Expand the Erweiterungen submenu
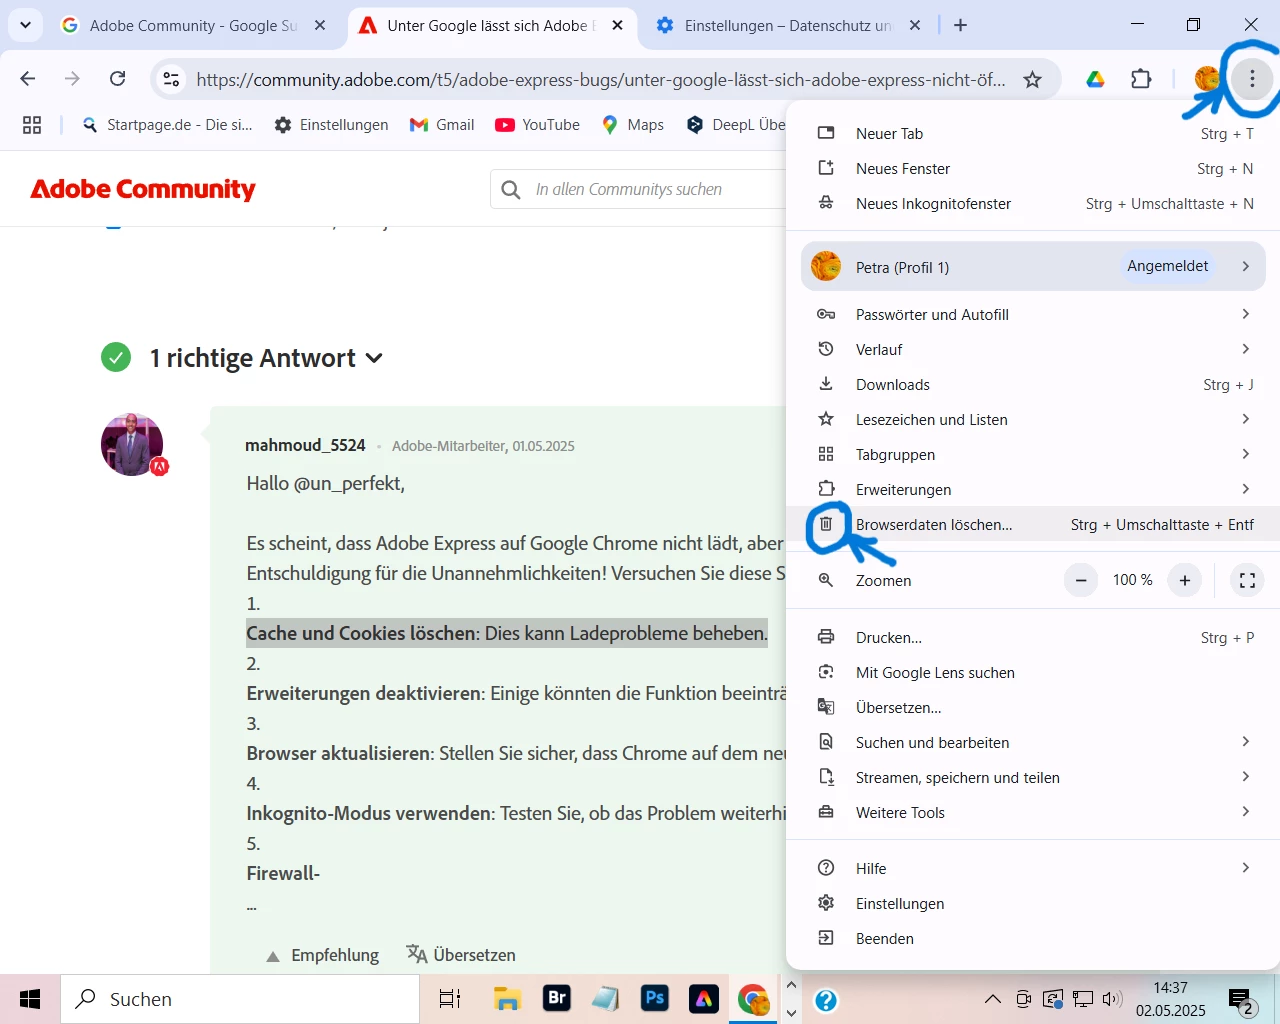 1033,490
